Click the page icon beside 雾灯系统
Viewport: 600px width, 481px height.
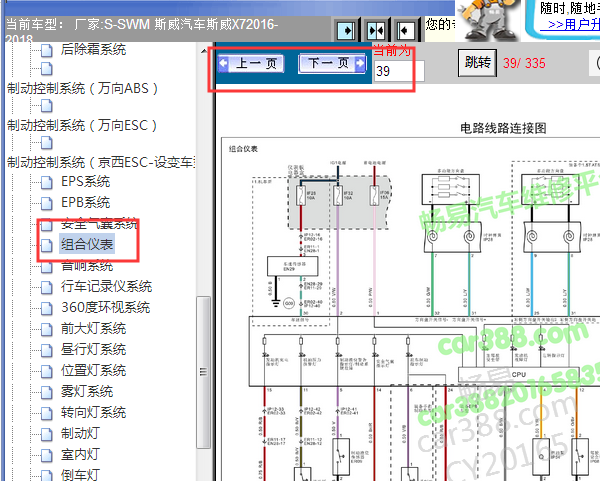[47, 393]
